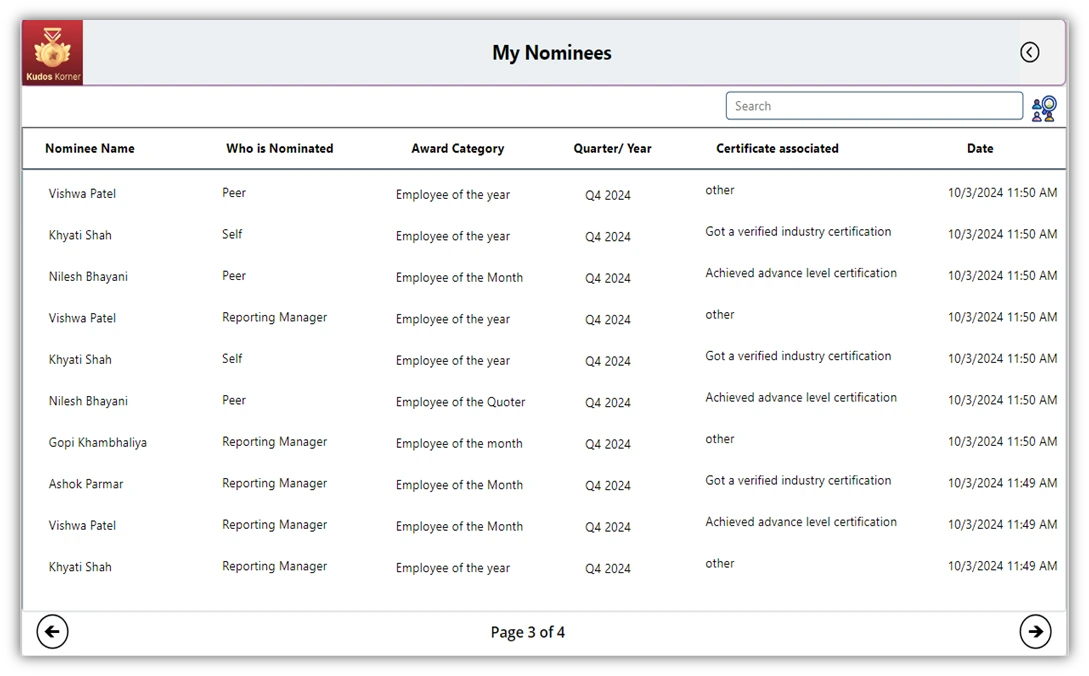Image resolution: width=1089 pixels, height=676 pixels.
Task: Select the first Vishwa Patel row
Action: tap(82, 193)
